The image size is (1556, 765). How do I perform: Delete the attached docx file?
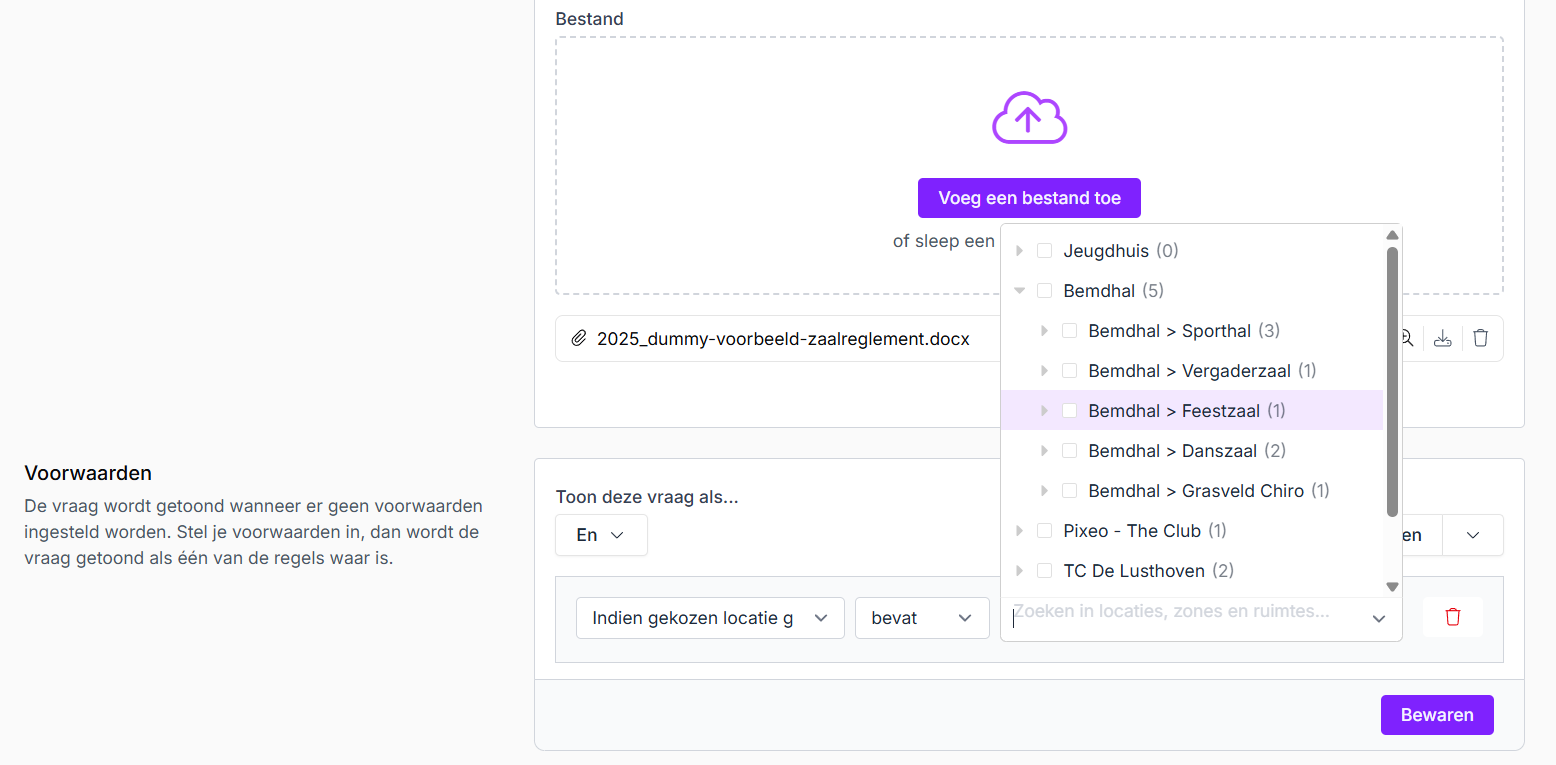[1481, 339]
